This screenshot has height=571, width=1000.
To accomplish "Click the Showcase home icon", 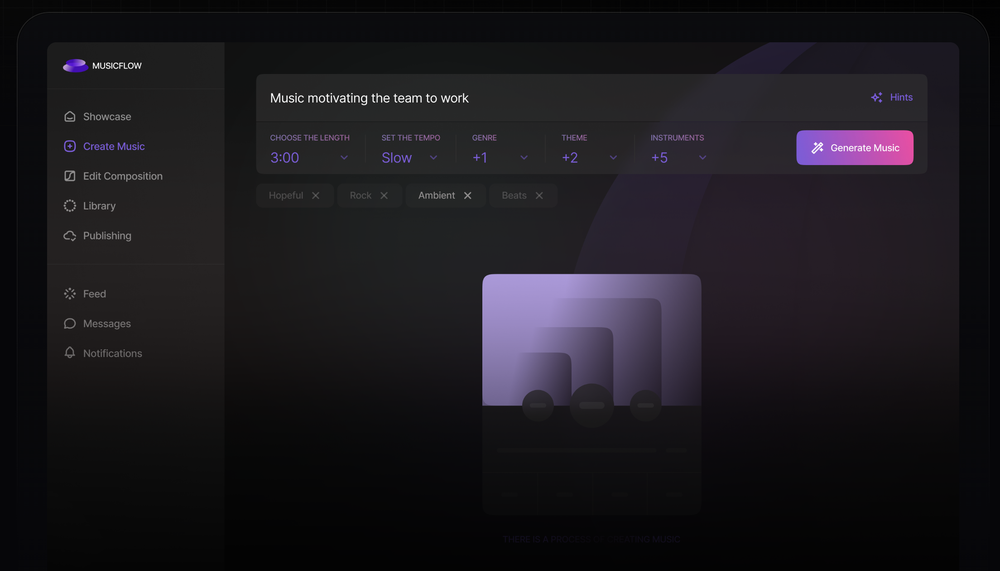I will [70, 117].
